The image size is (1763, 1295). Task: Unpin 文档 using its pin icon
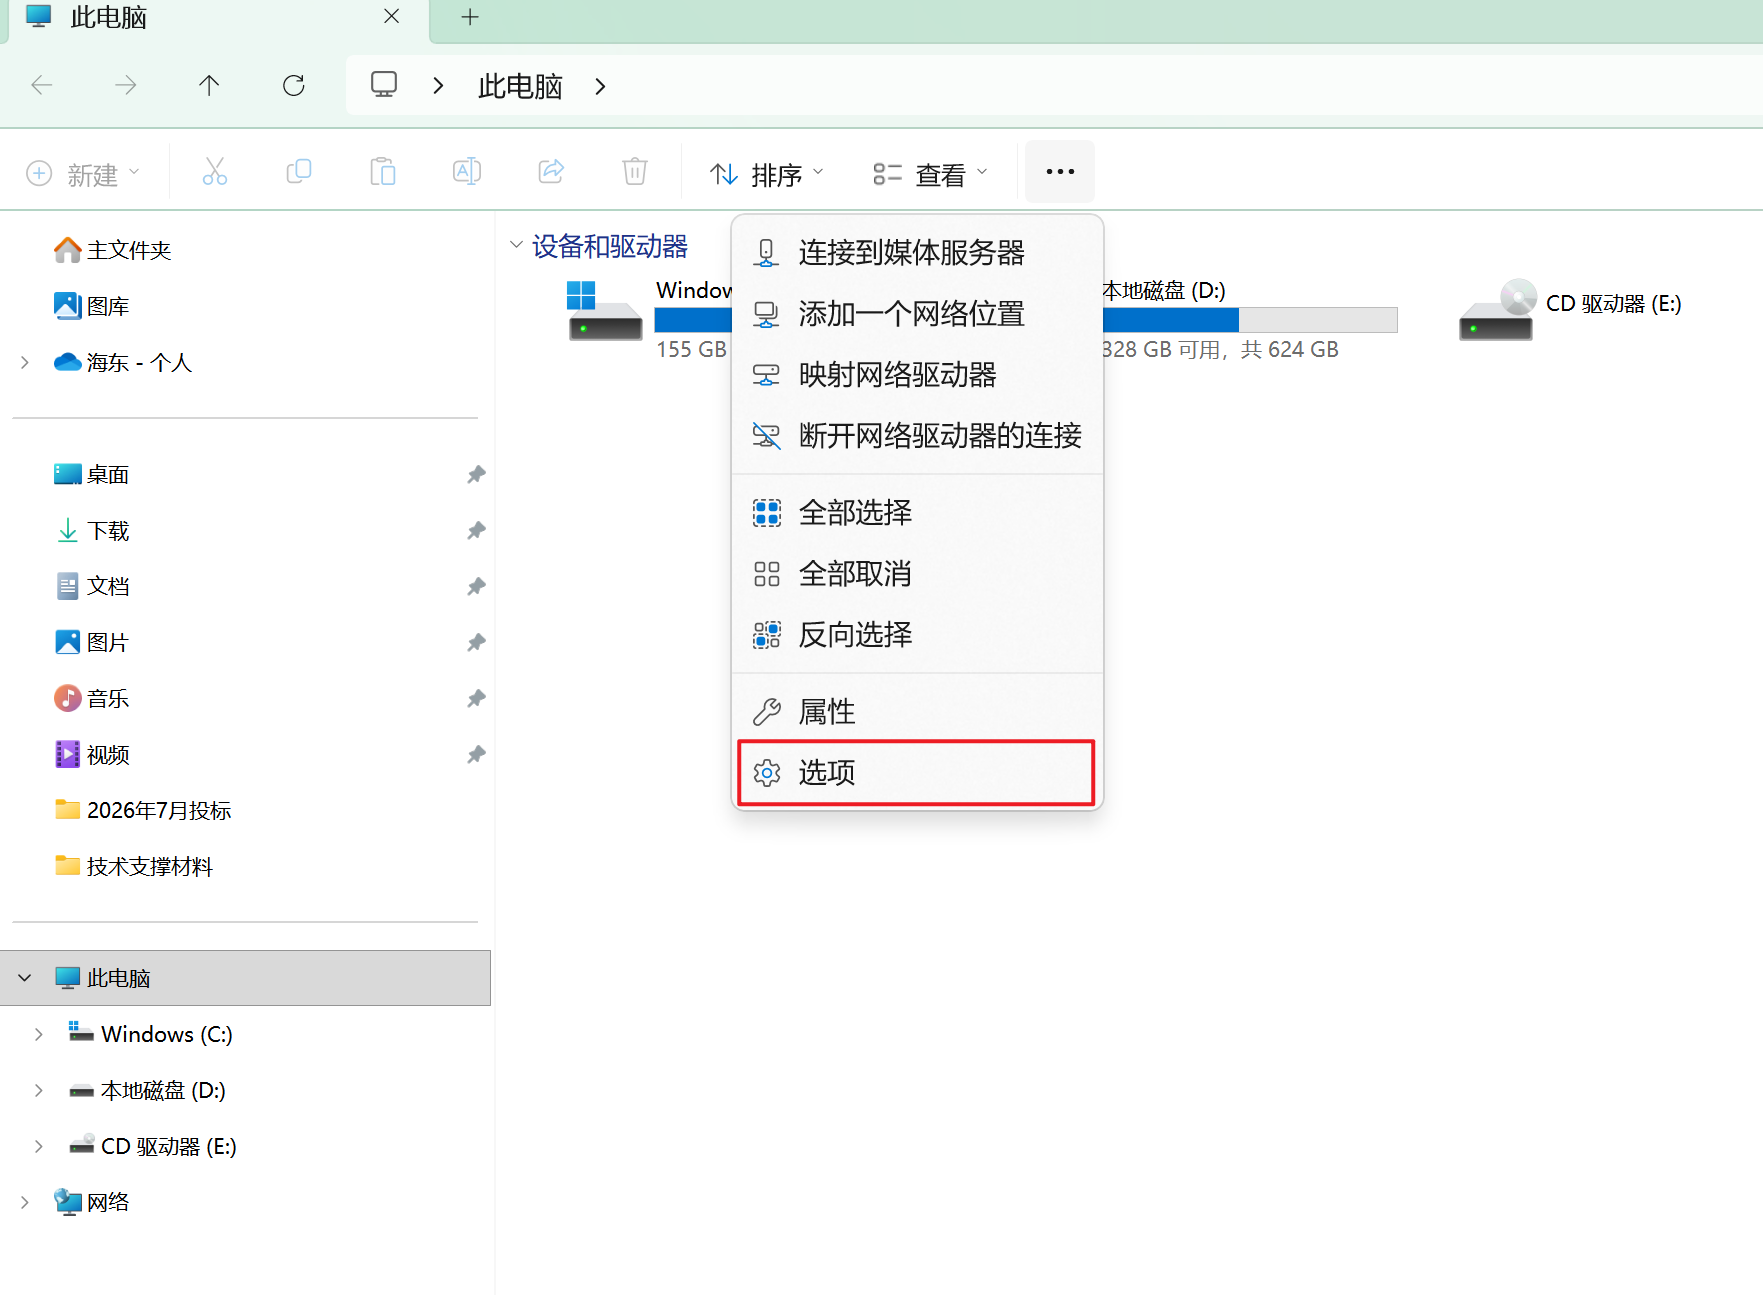[x=476, y=586]
